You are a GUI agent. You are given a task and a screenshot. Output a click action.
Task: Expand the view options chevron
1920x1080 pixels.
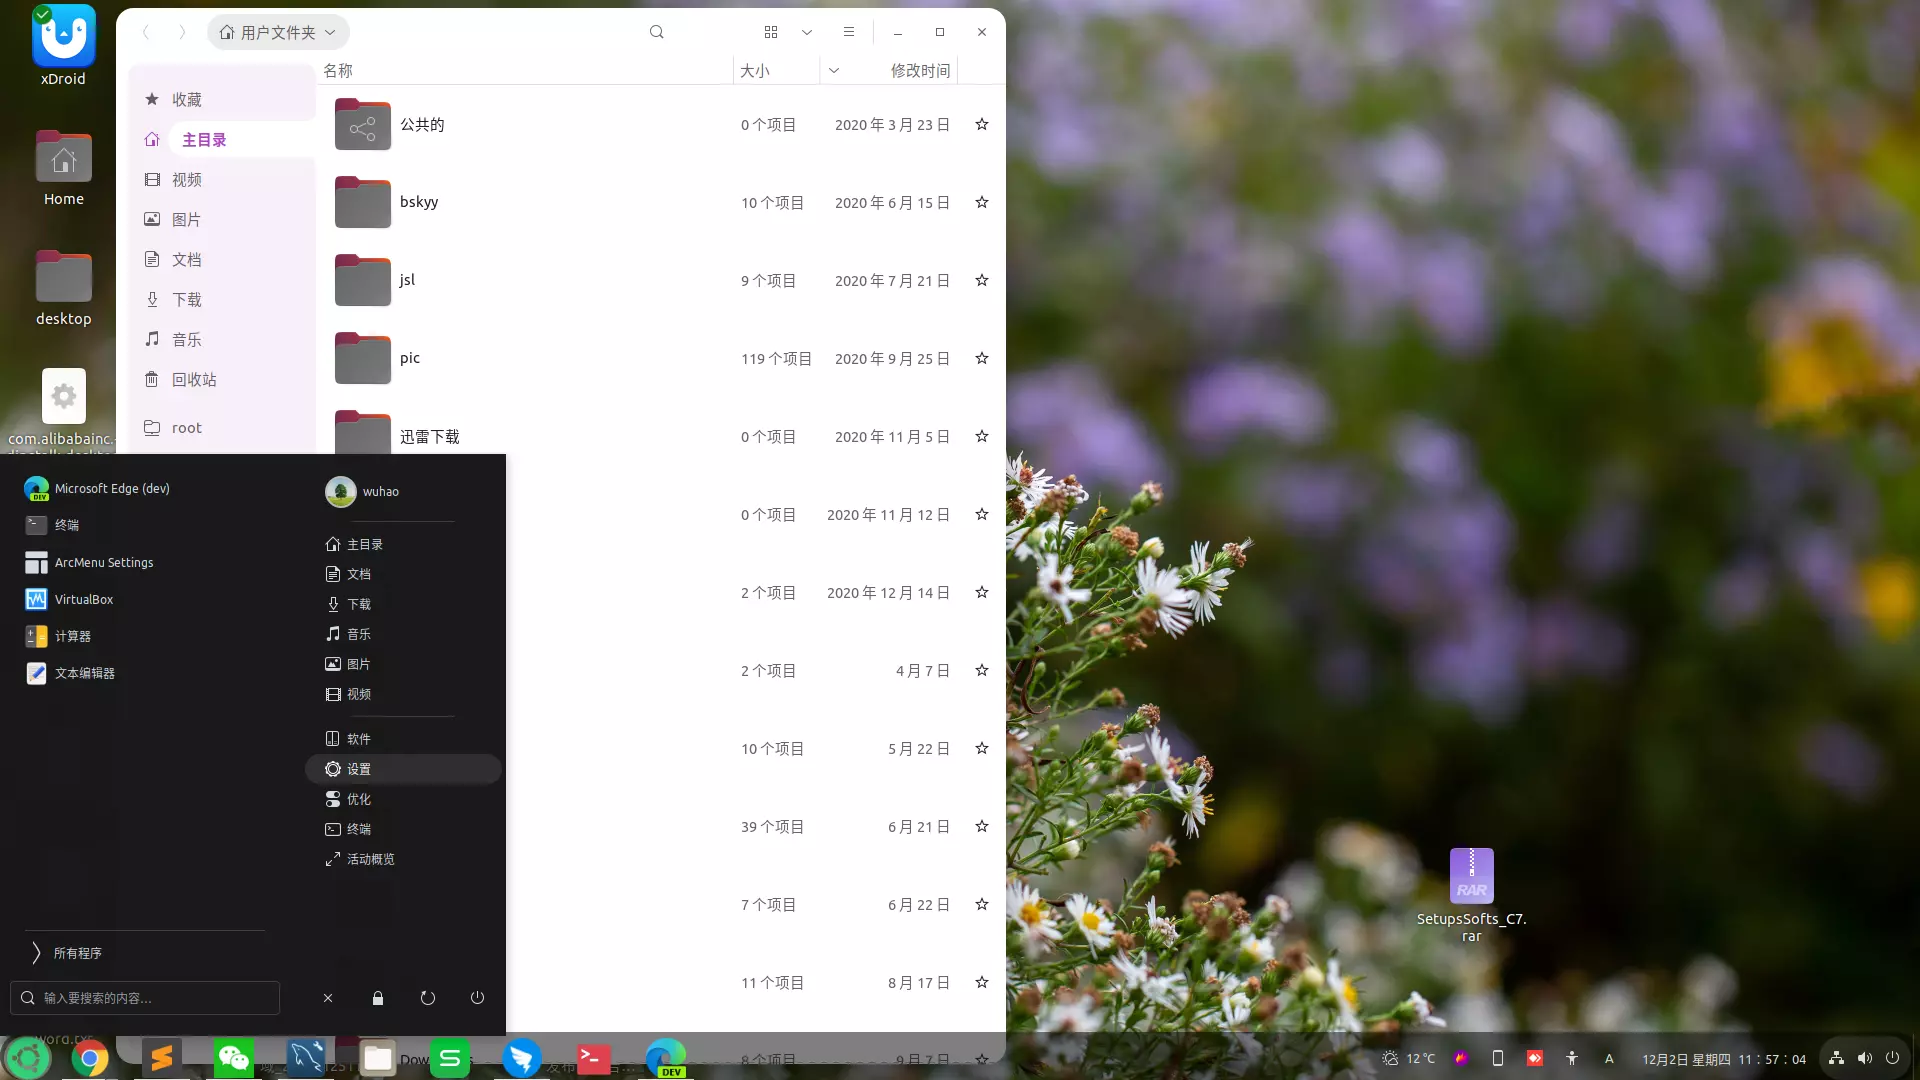pyautogui.click(x=807, y=32)
